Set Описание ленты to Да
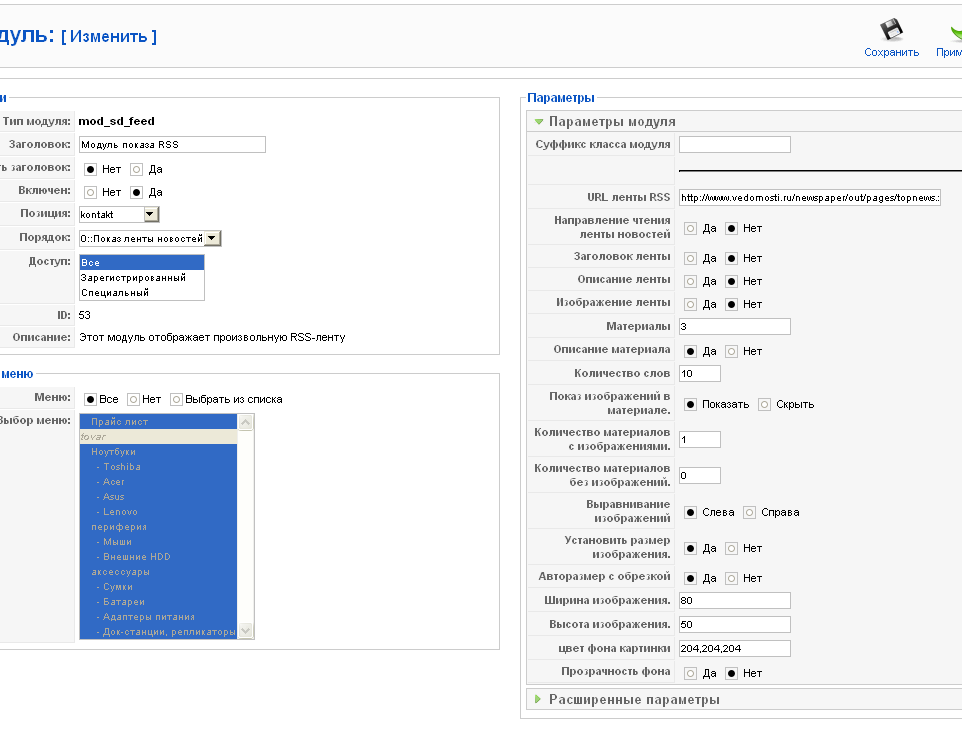This screenshot has height=734, width=962. pos(690,282)
